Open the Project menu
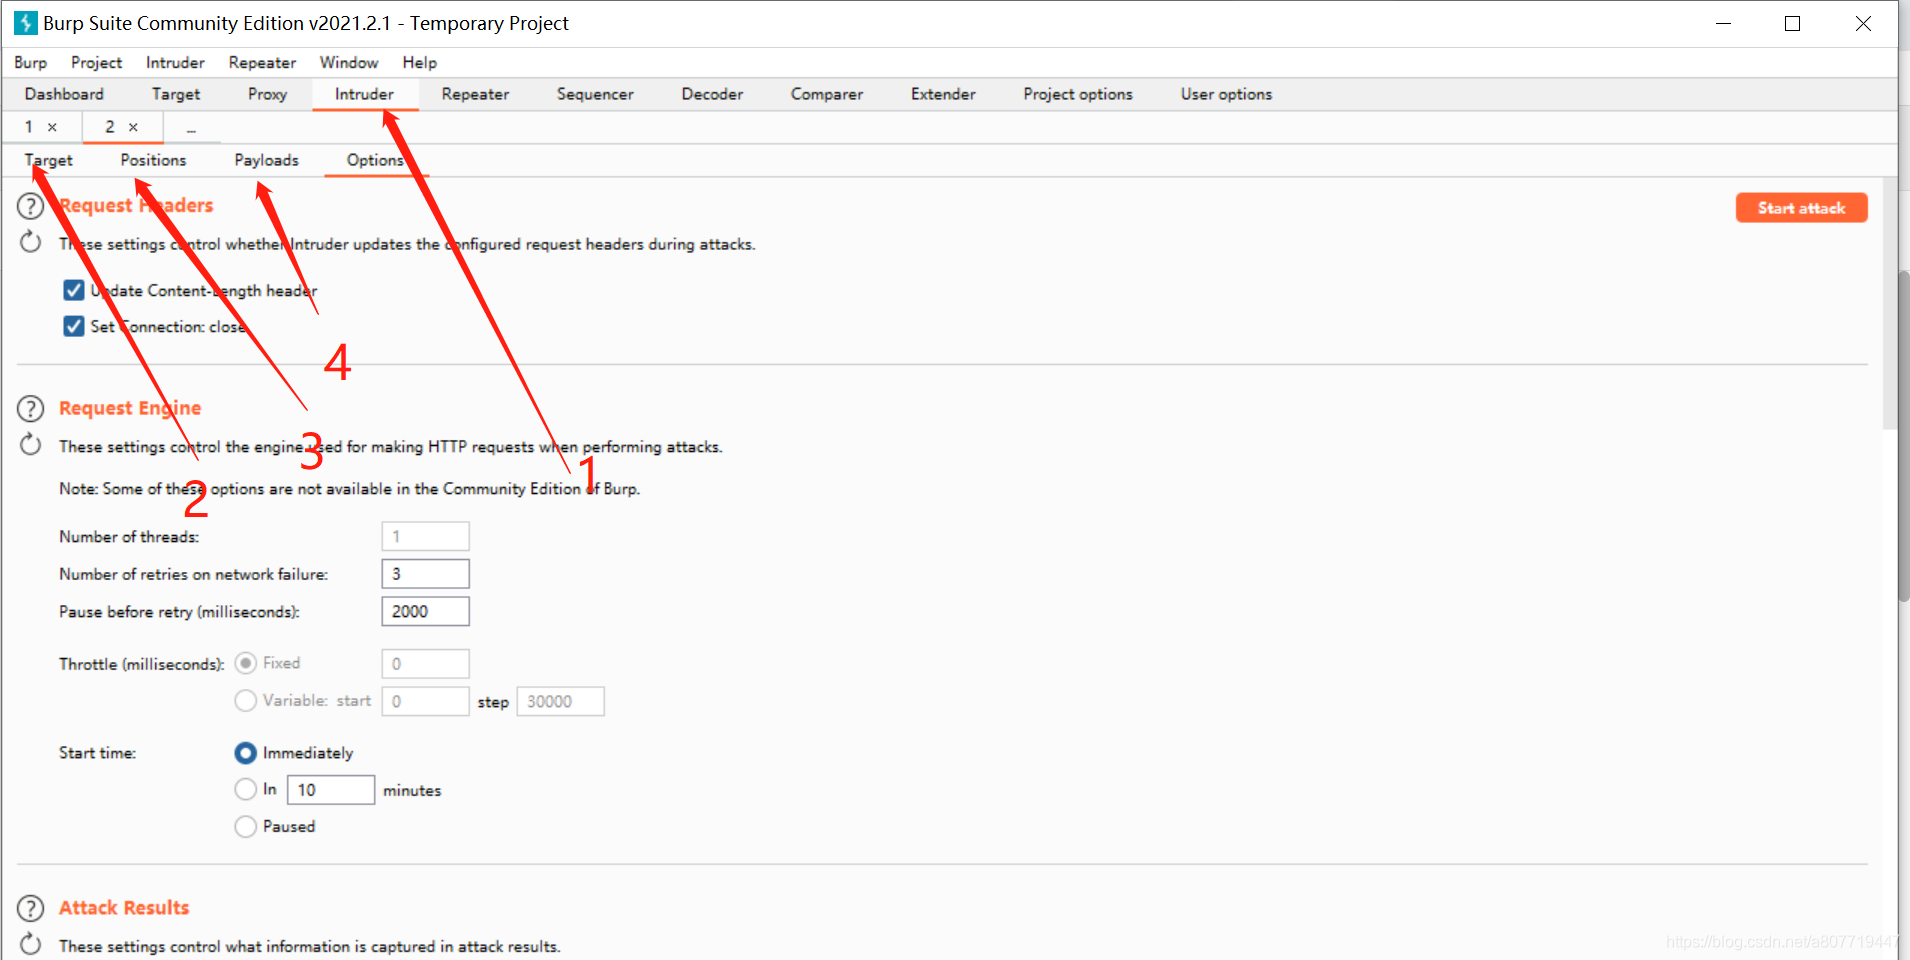This screenshot has width=1910, height=960. point(96,62)
